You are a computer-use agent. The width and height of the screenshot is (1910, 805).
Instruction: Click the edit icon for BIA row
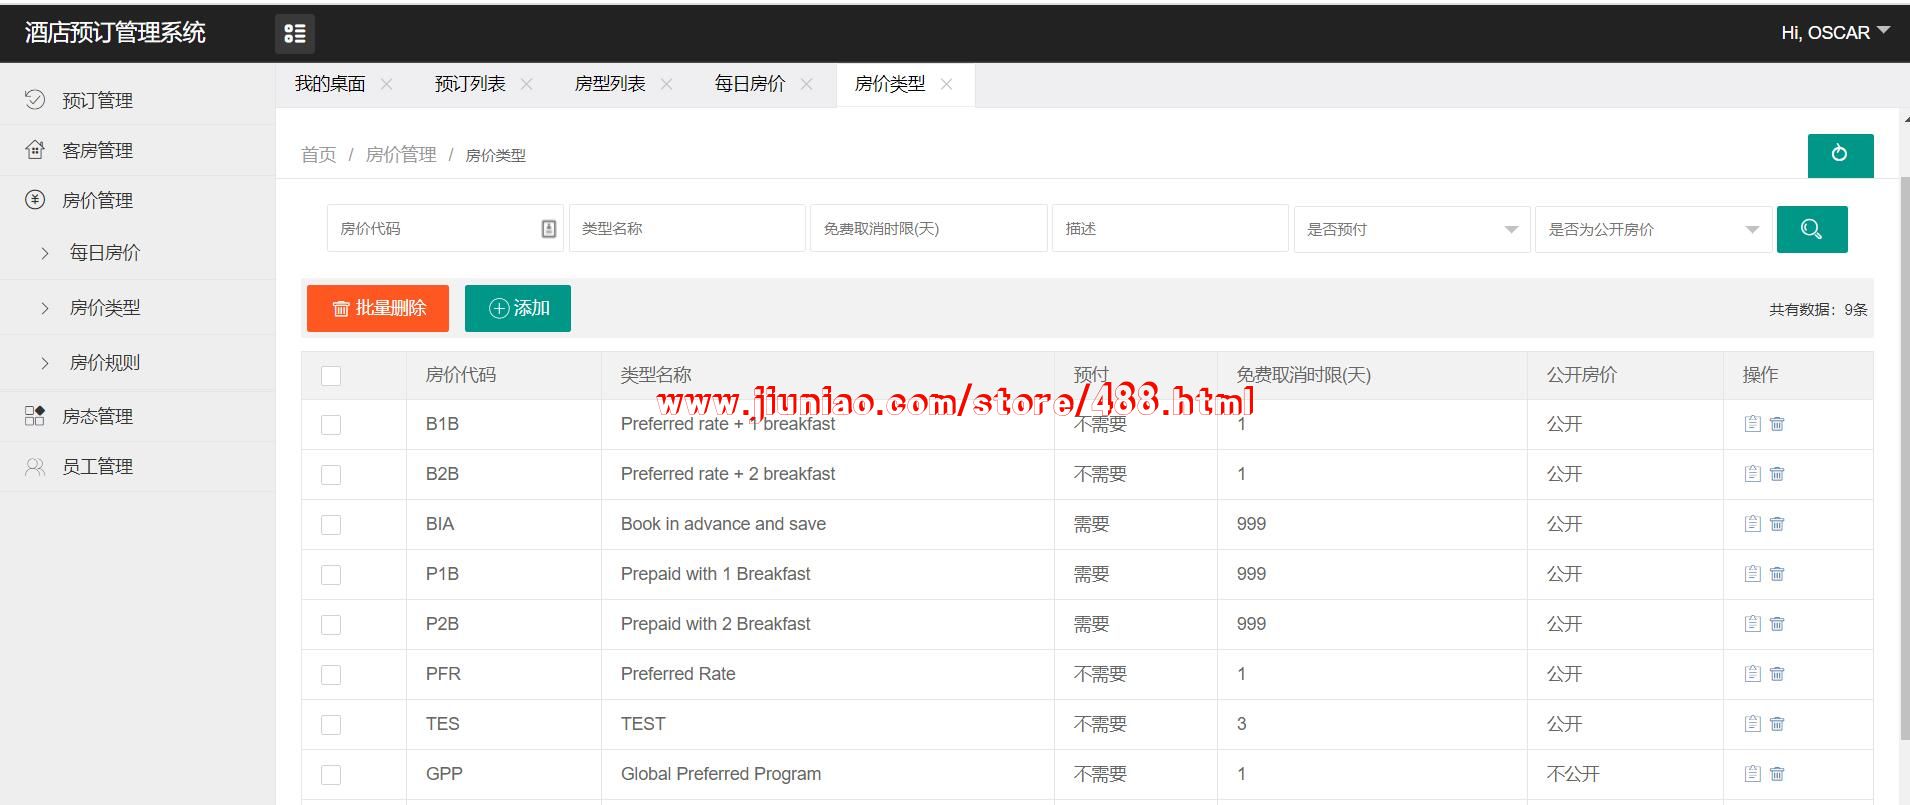[x=1752, y=524]
